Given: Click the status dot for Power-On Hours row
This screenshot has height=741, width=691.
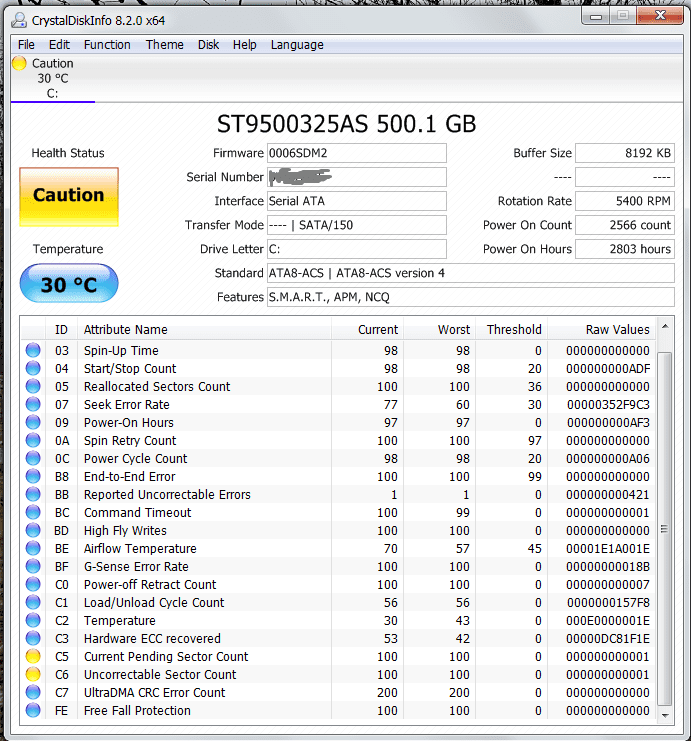Looking at the screenshot, I should [33, 422].
